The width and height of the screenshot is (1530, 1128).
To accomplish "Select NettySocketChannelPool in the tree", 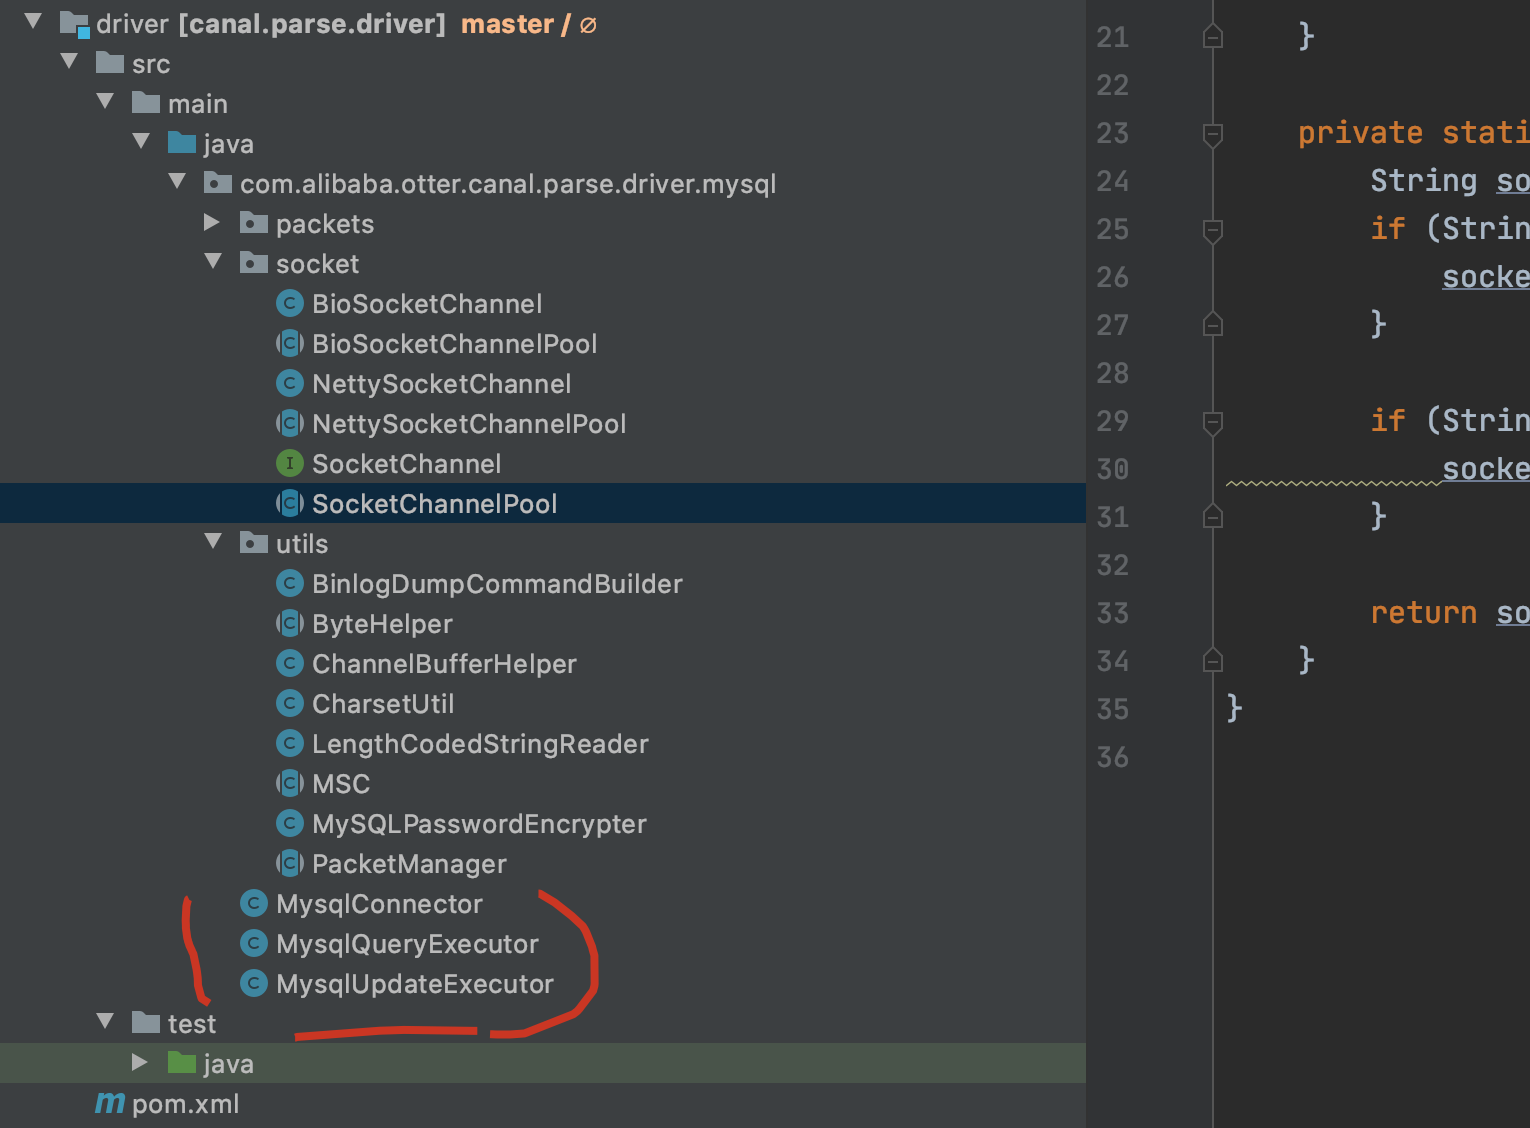I will (469, 423).
